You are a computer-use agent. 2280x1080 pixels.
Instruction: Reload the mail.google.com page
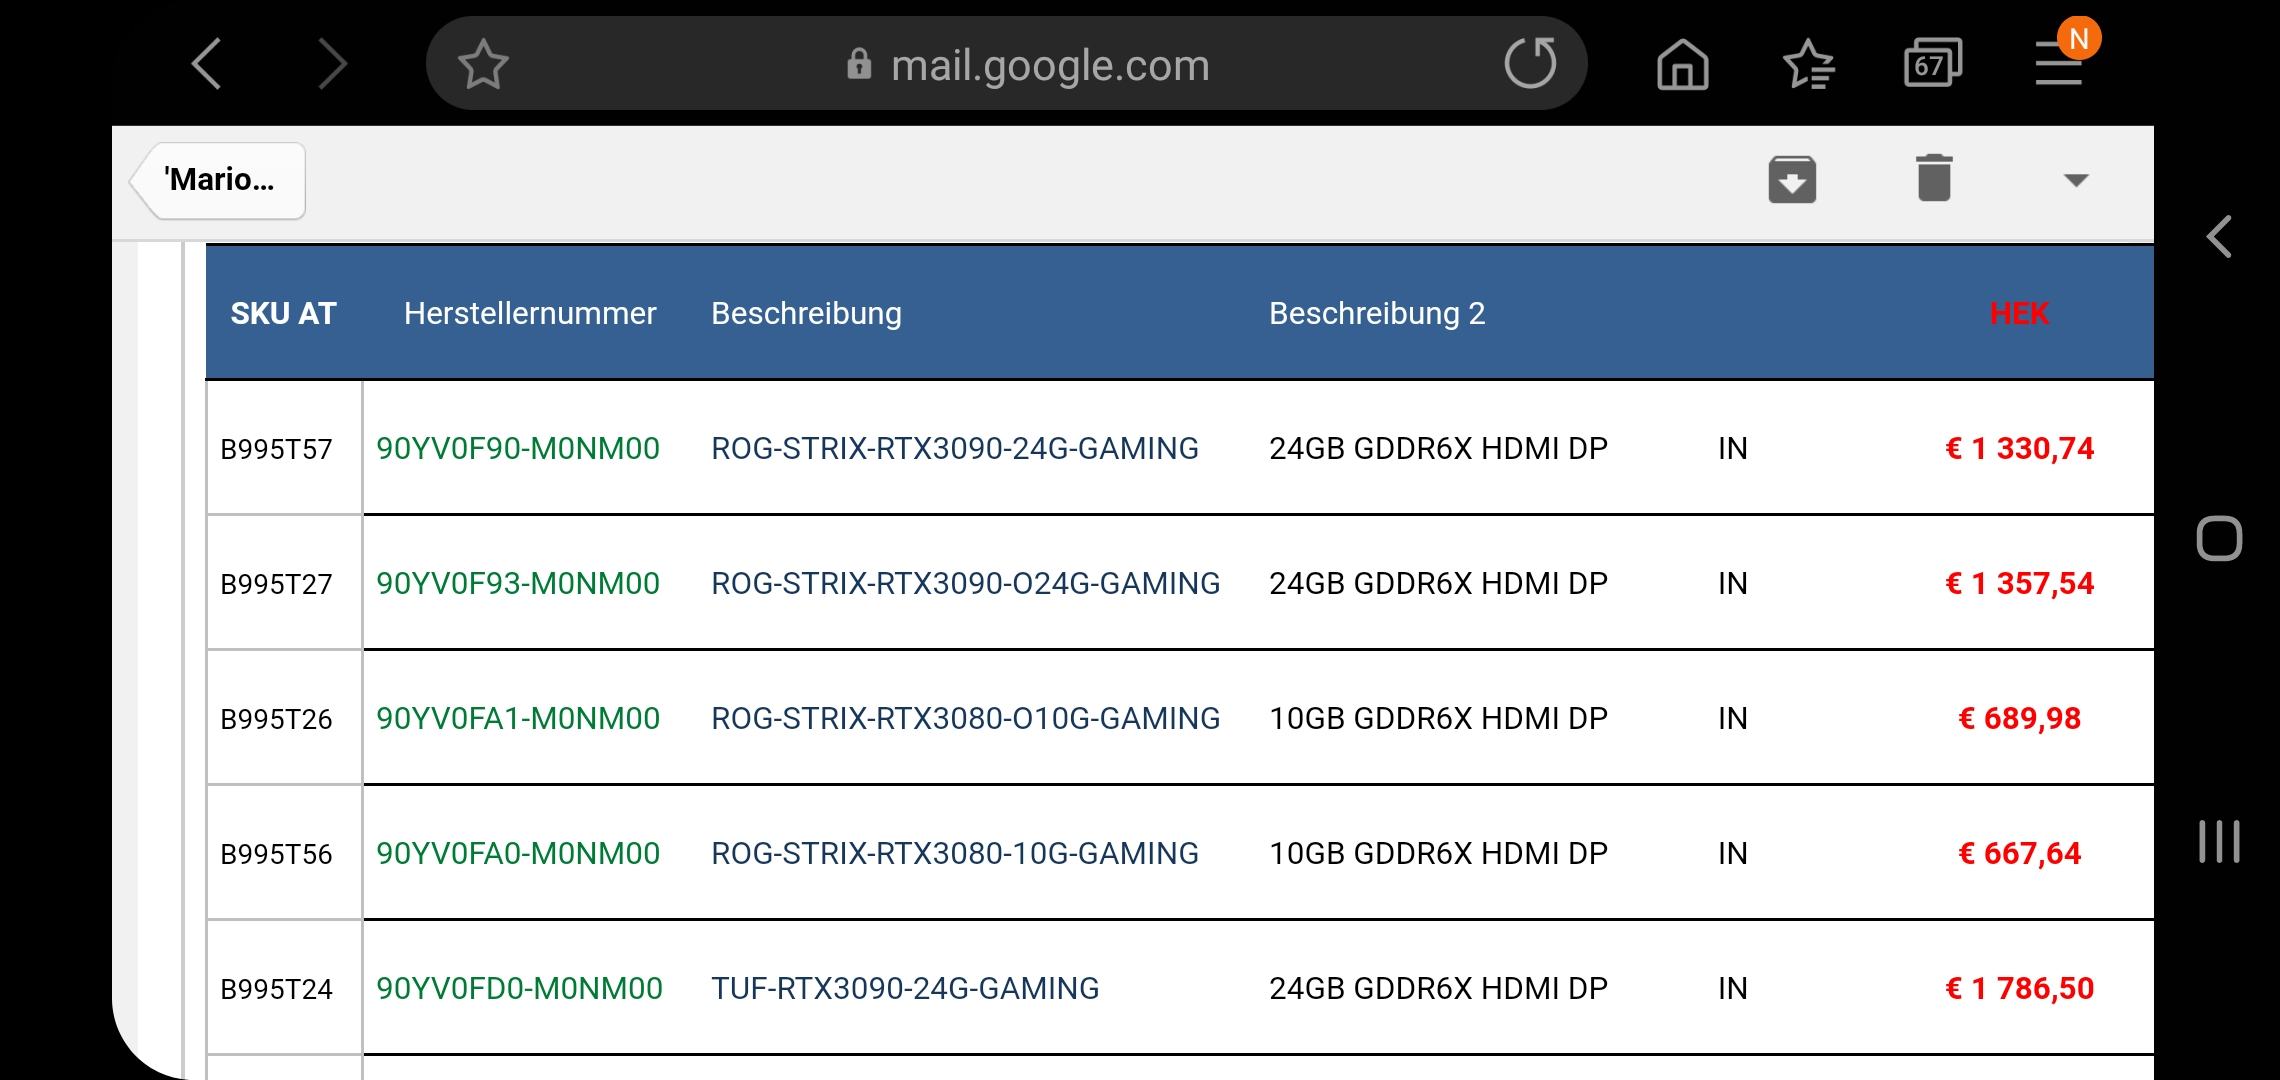(1530, 63)
